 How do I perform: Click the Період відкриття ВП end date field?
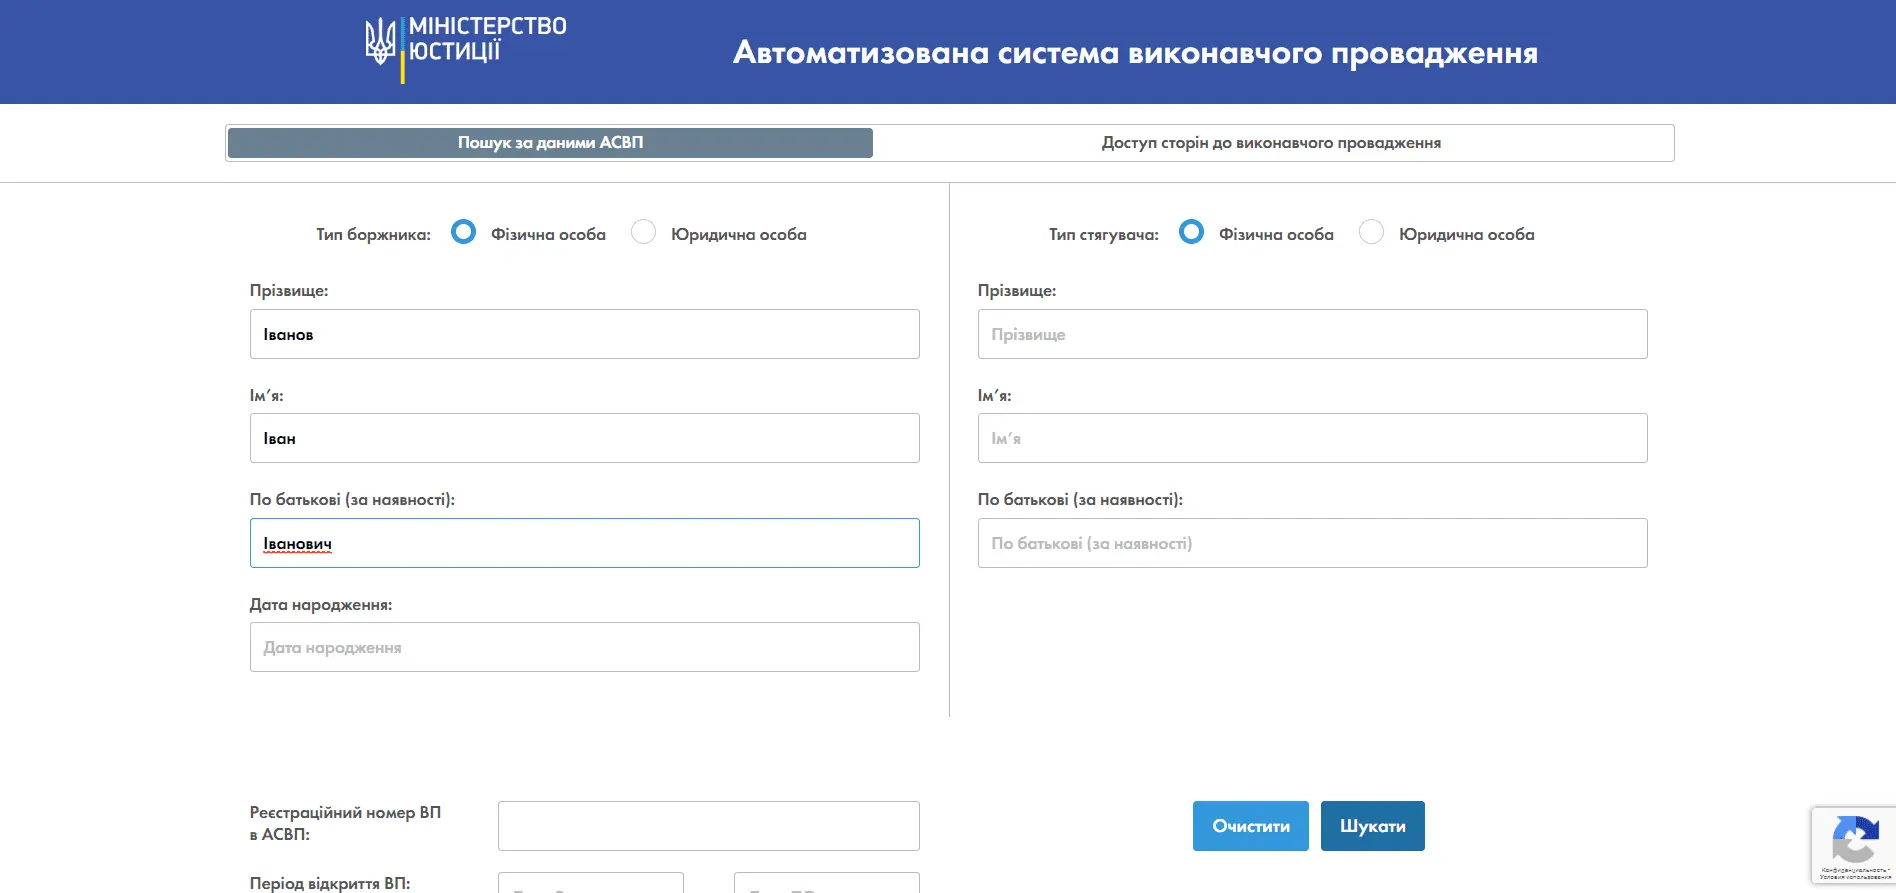pos(826,883)
